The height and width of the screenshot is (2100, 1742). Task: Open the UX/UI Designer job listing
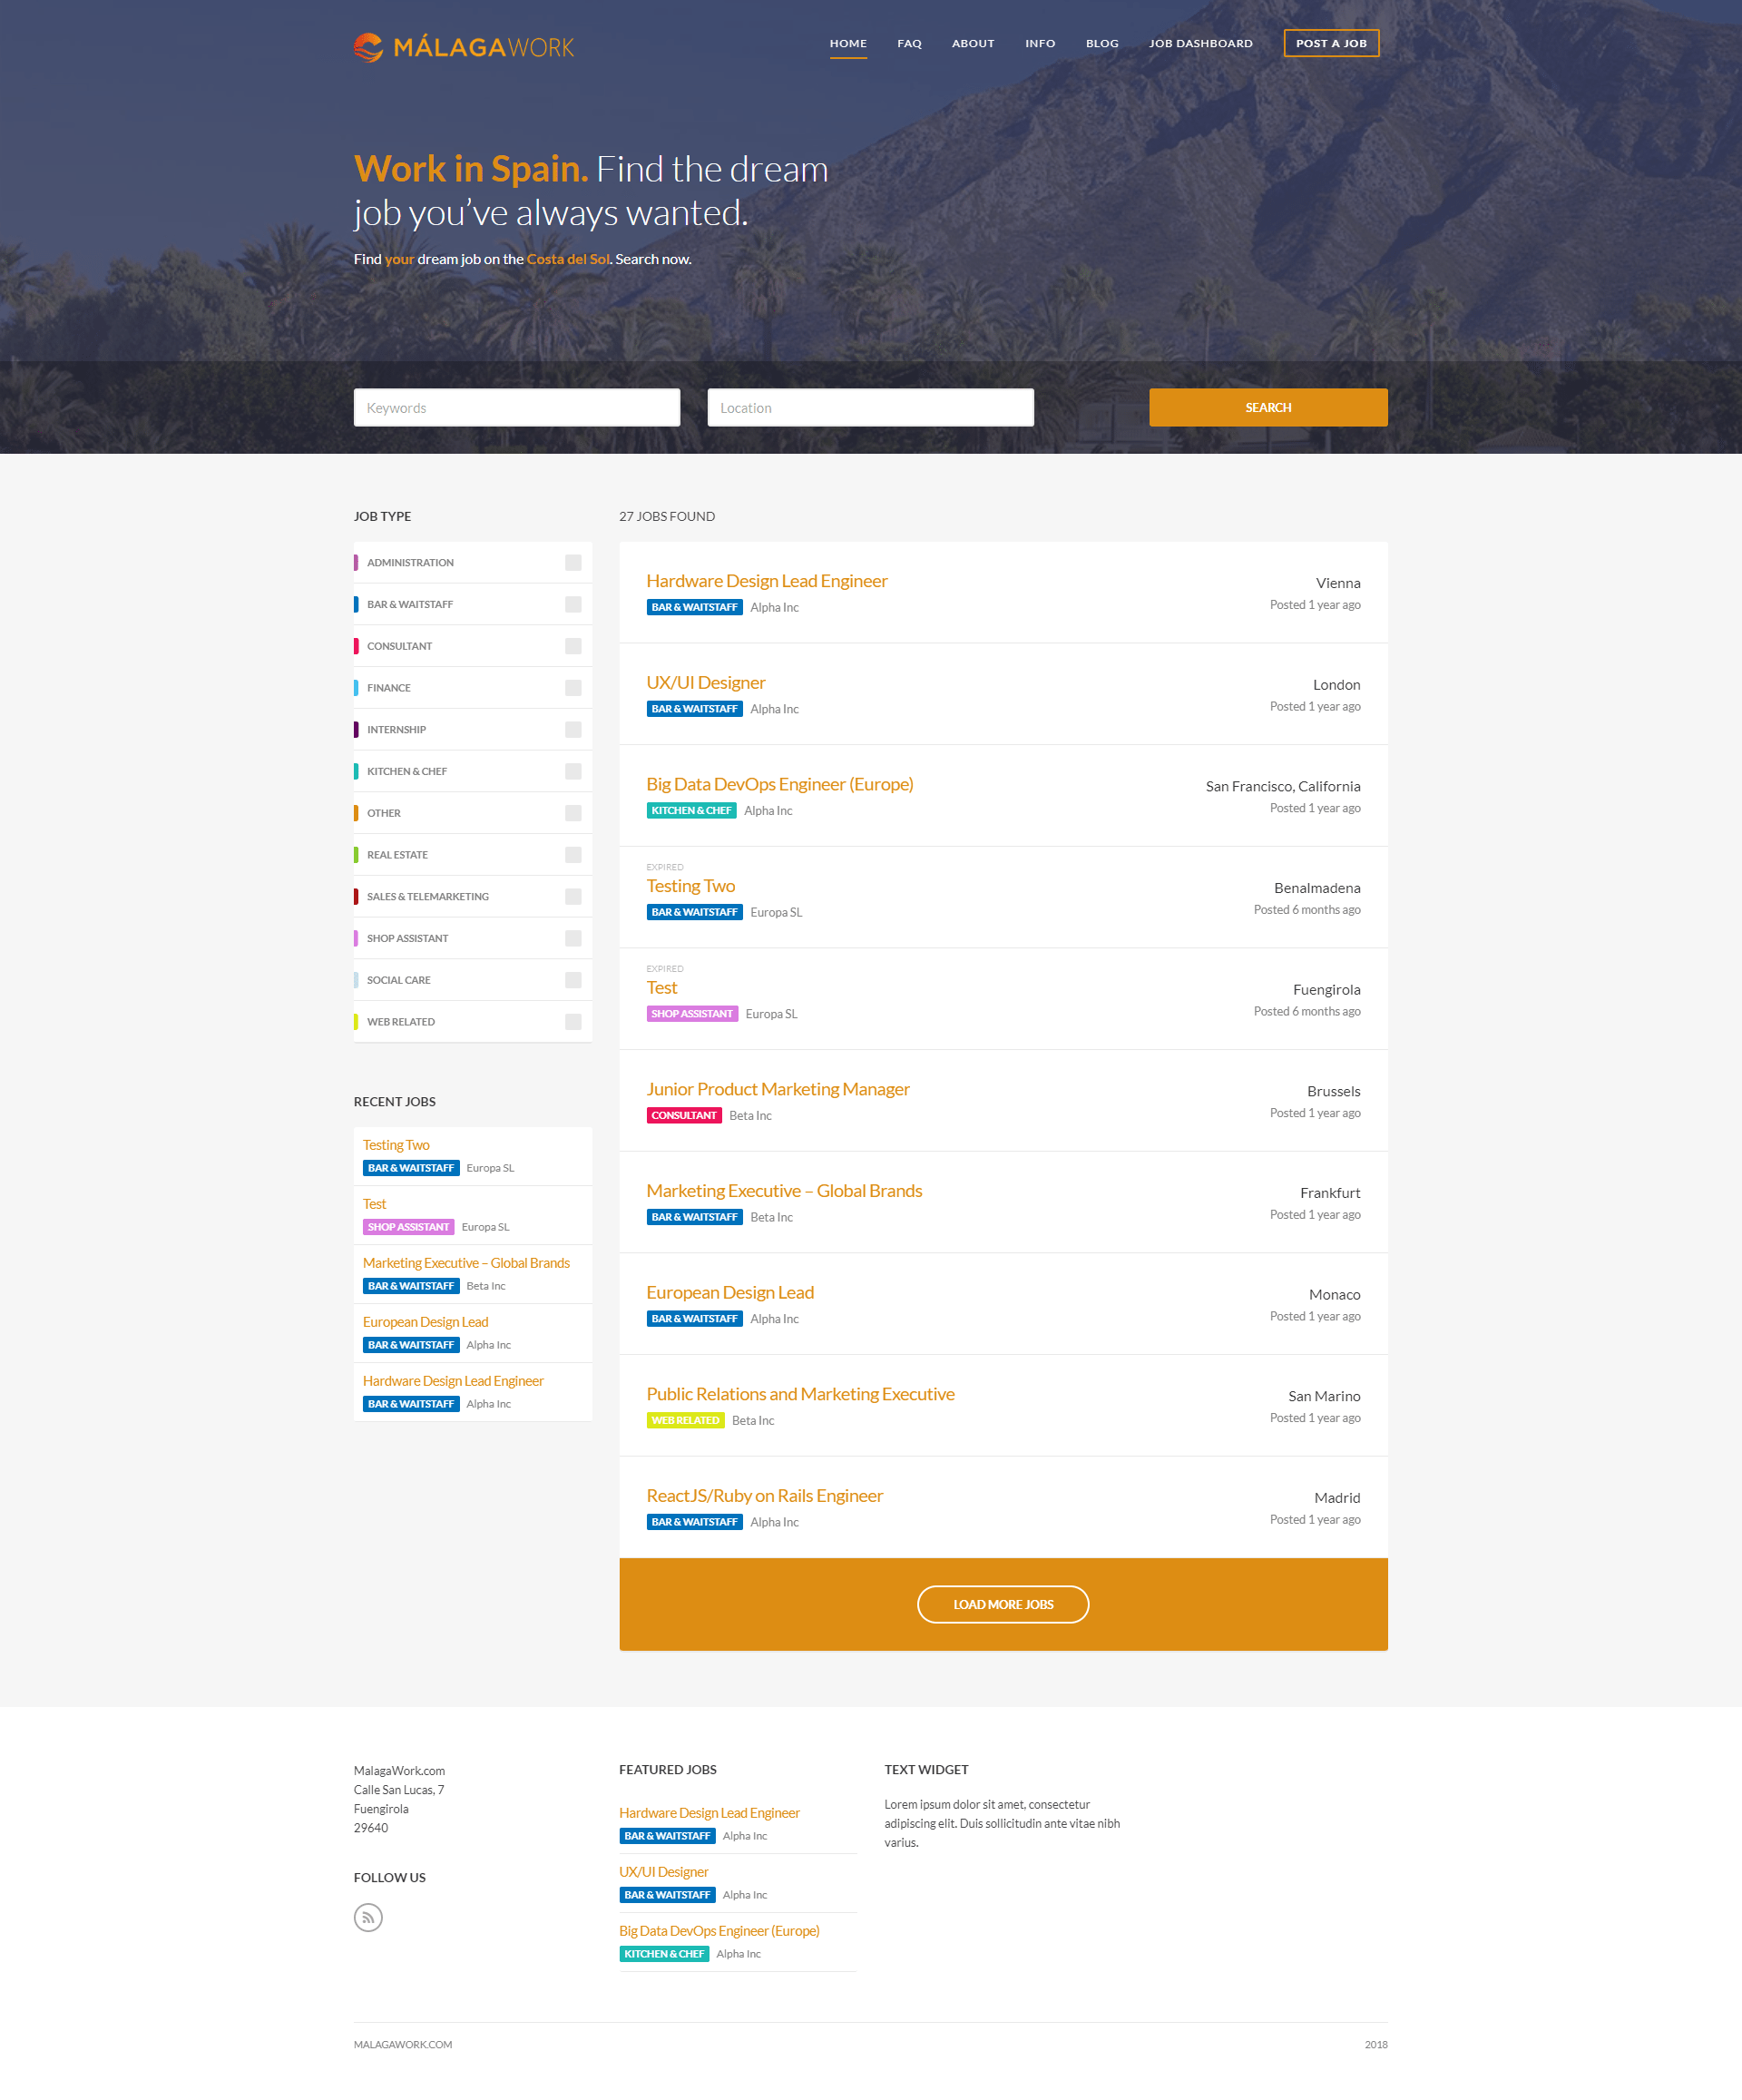(706, 683)
